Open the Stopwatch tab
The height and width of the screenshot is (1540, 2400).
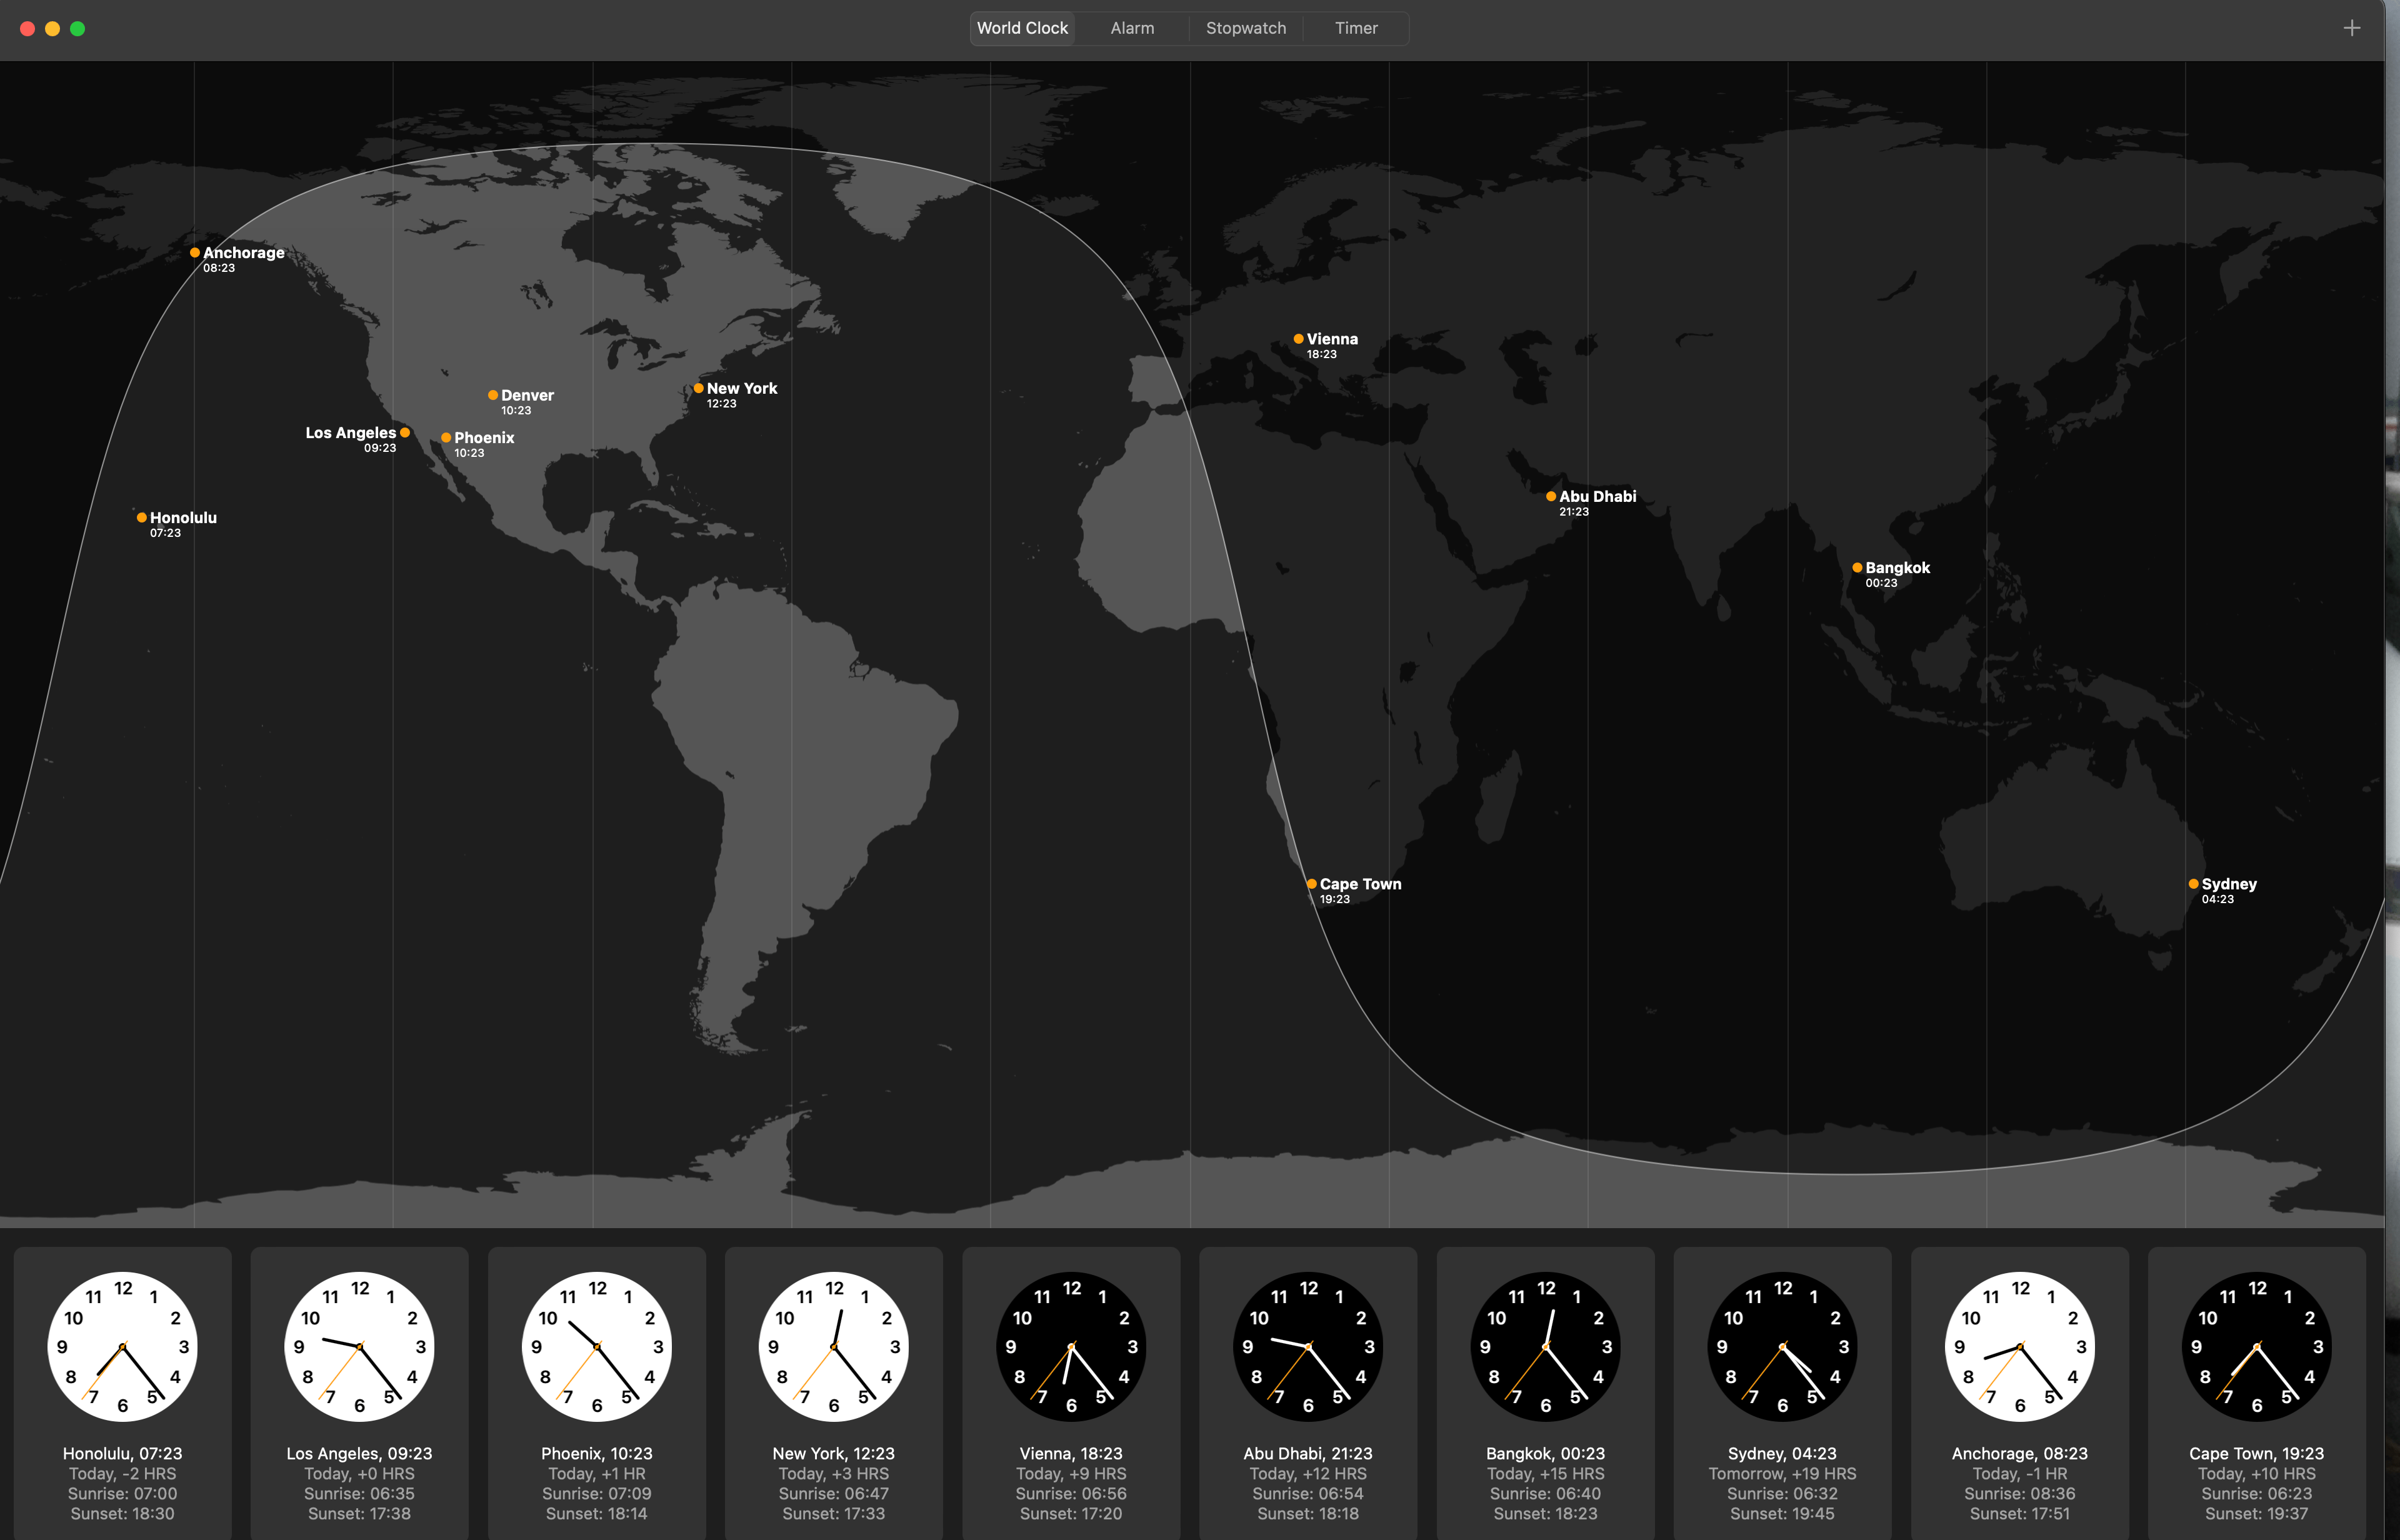click(x=1245, y=28)
